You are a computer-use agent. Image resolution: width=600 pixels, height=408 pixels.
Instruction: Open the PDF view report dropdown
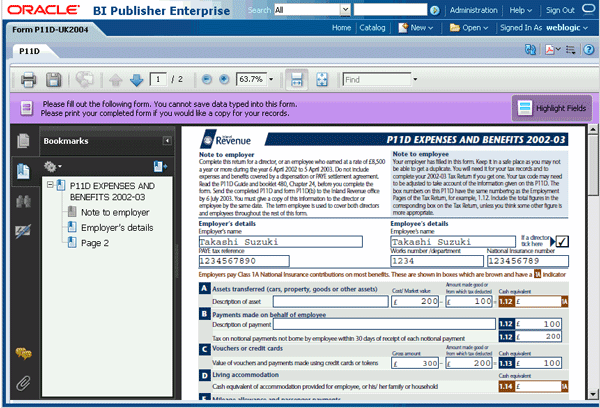click(553, 50)
